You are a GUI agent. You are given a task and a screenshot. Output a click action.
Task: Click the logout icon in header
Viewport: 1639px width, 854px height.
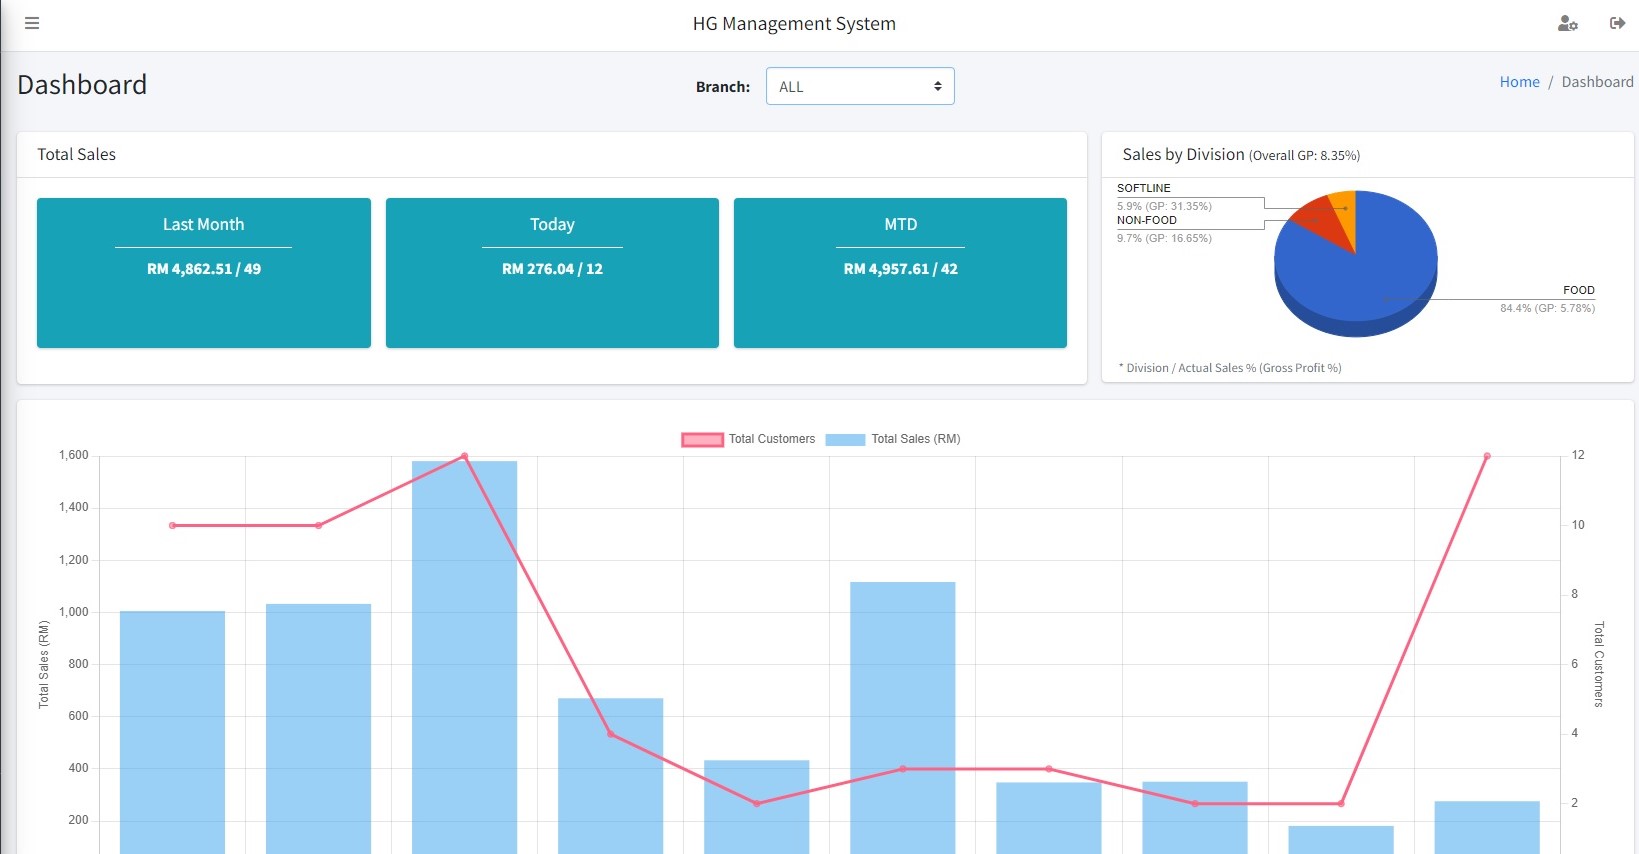[x=1617, y=23]
